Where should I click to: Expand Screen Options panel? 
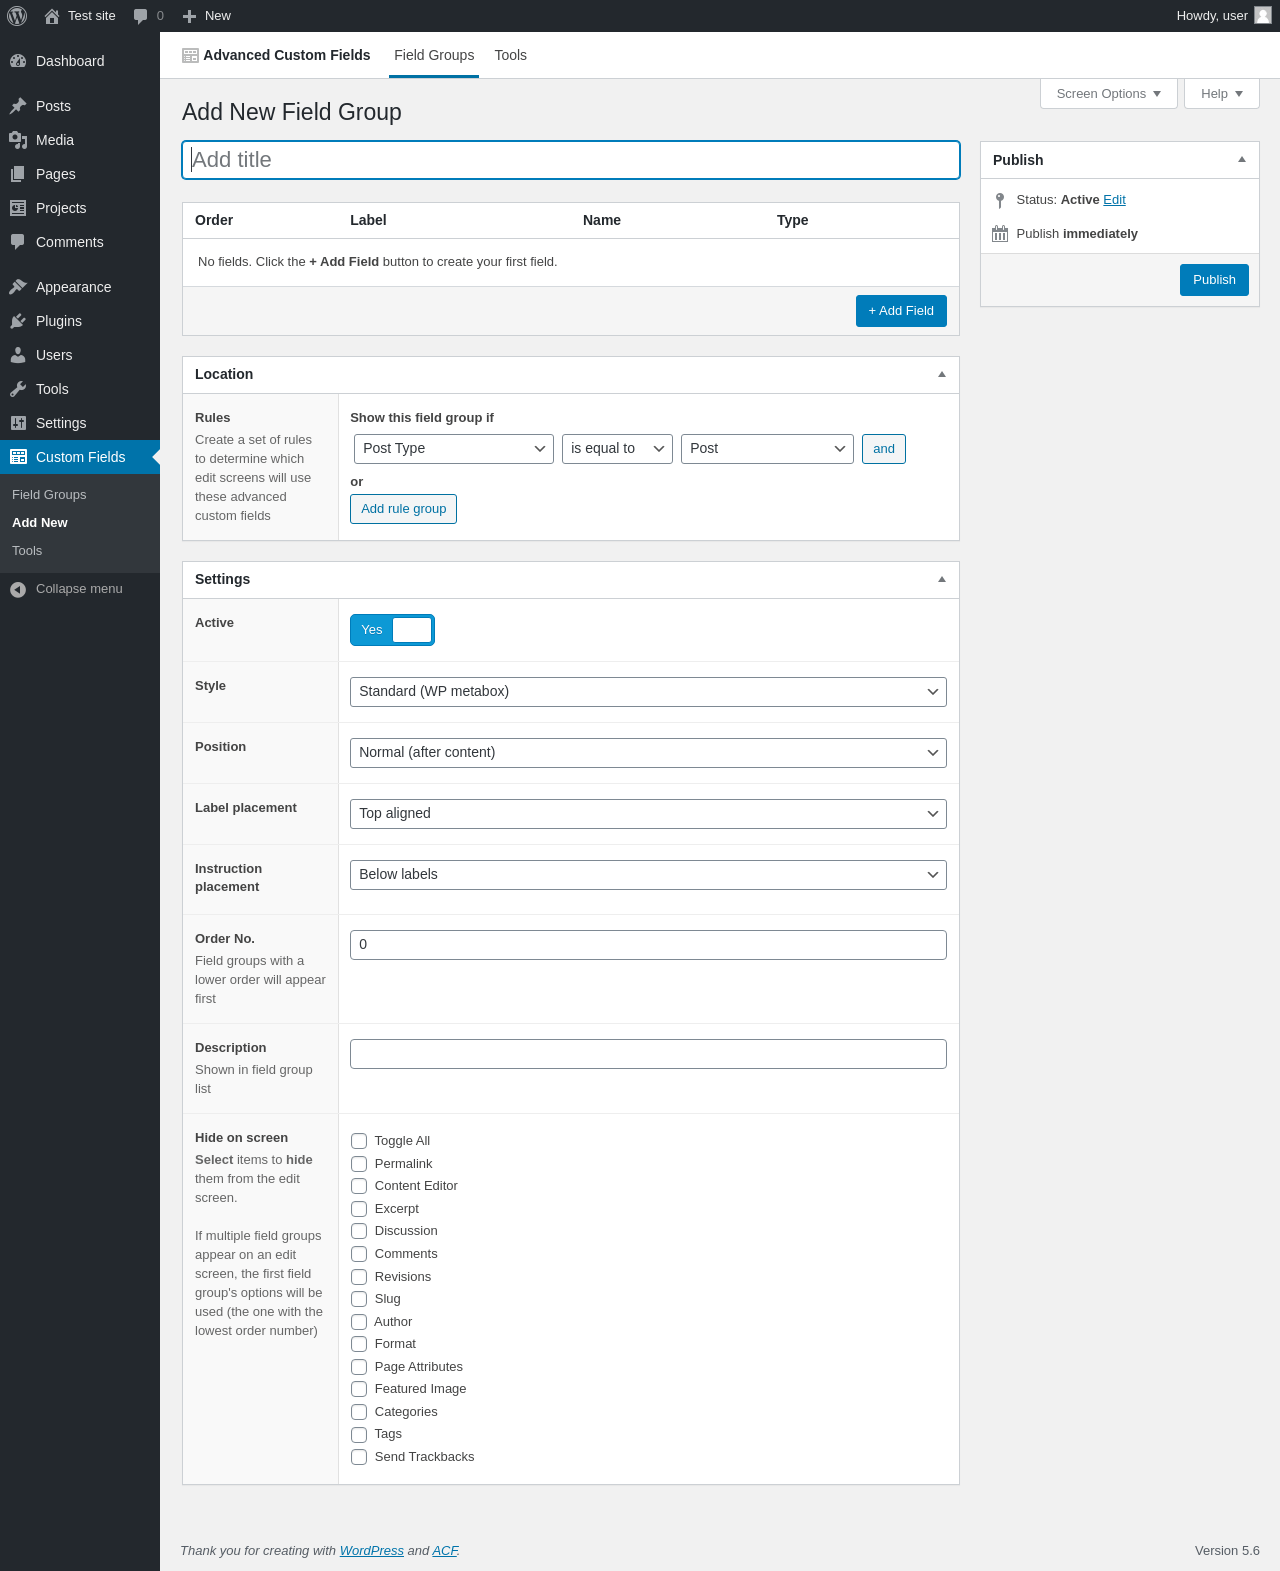coord(1109,94)
